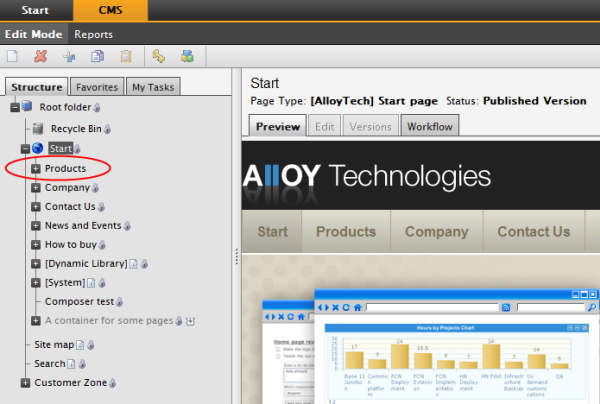Screen dimensions: 600x404
Task: Click the New Page toolbar icon
Action: [14, 55]
